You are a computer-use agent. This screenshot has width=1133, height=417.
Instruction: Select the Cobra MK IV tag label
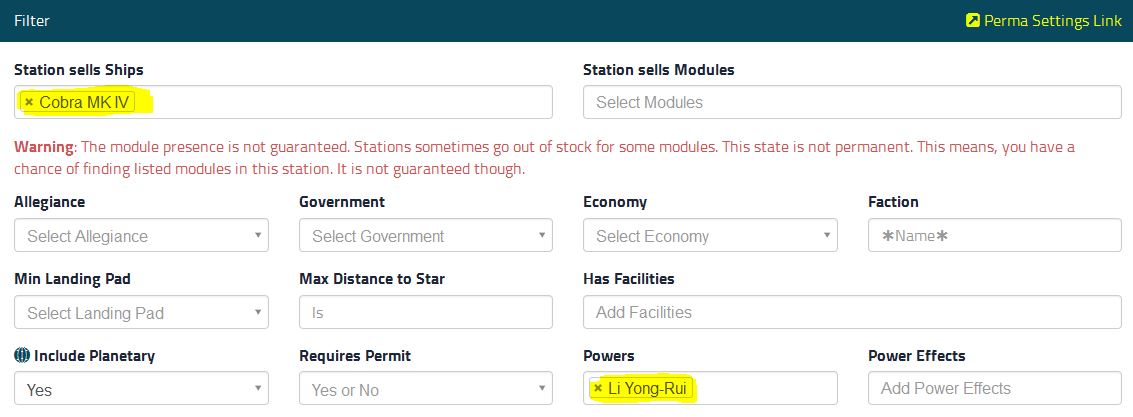(84, 103)
